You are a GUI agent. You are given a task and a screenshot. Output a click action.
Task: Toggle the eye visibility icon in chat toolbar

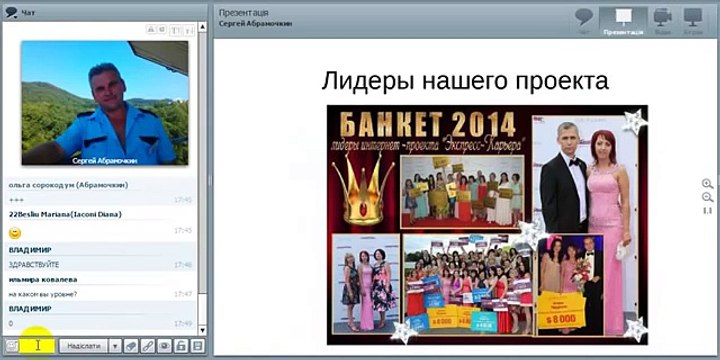[x=164, y=346]
